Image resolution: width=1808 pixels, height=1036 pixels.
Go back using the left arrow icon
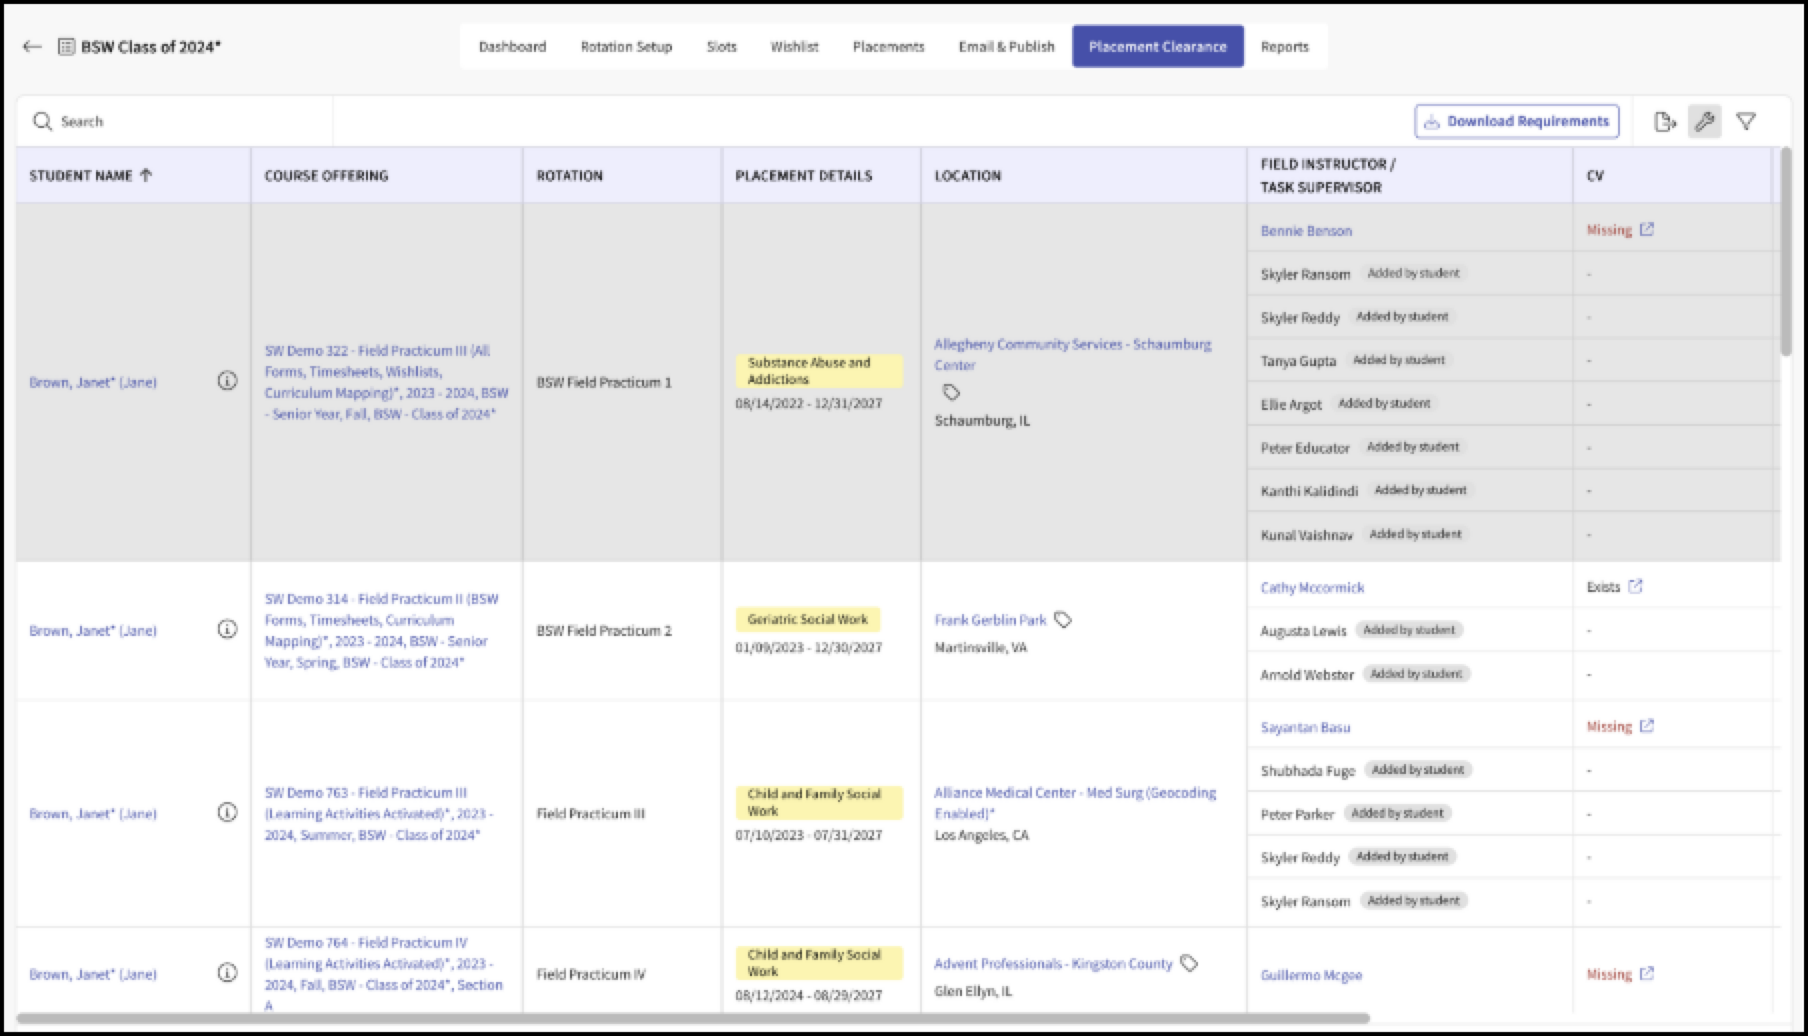(32, 46)
